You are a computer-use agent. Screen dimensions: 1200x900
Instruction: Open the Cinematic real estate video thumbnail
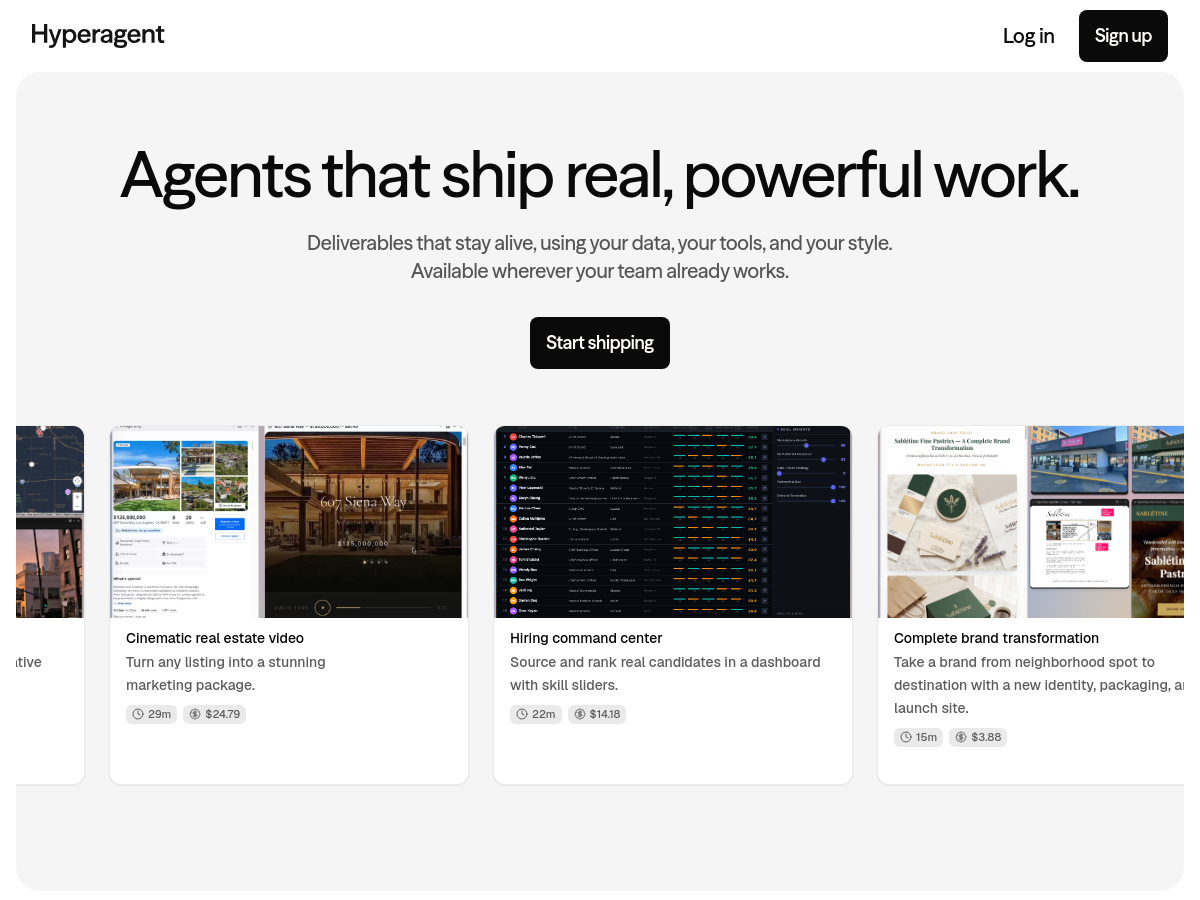pos(289,522)
